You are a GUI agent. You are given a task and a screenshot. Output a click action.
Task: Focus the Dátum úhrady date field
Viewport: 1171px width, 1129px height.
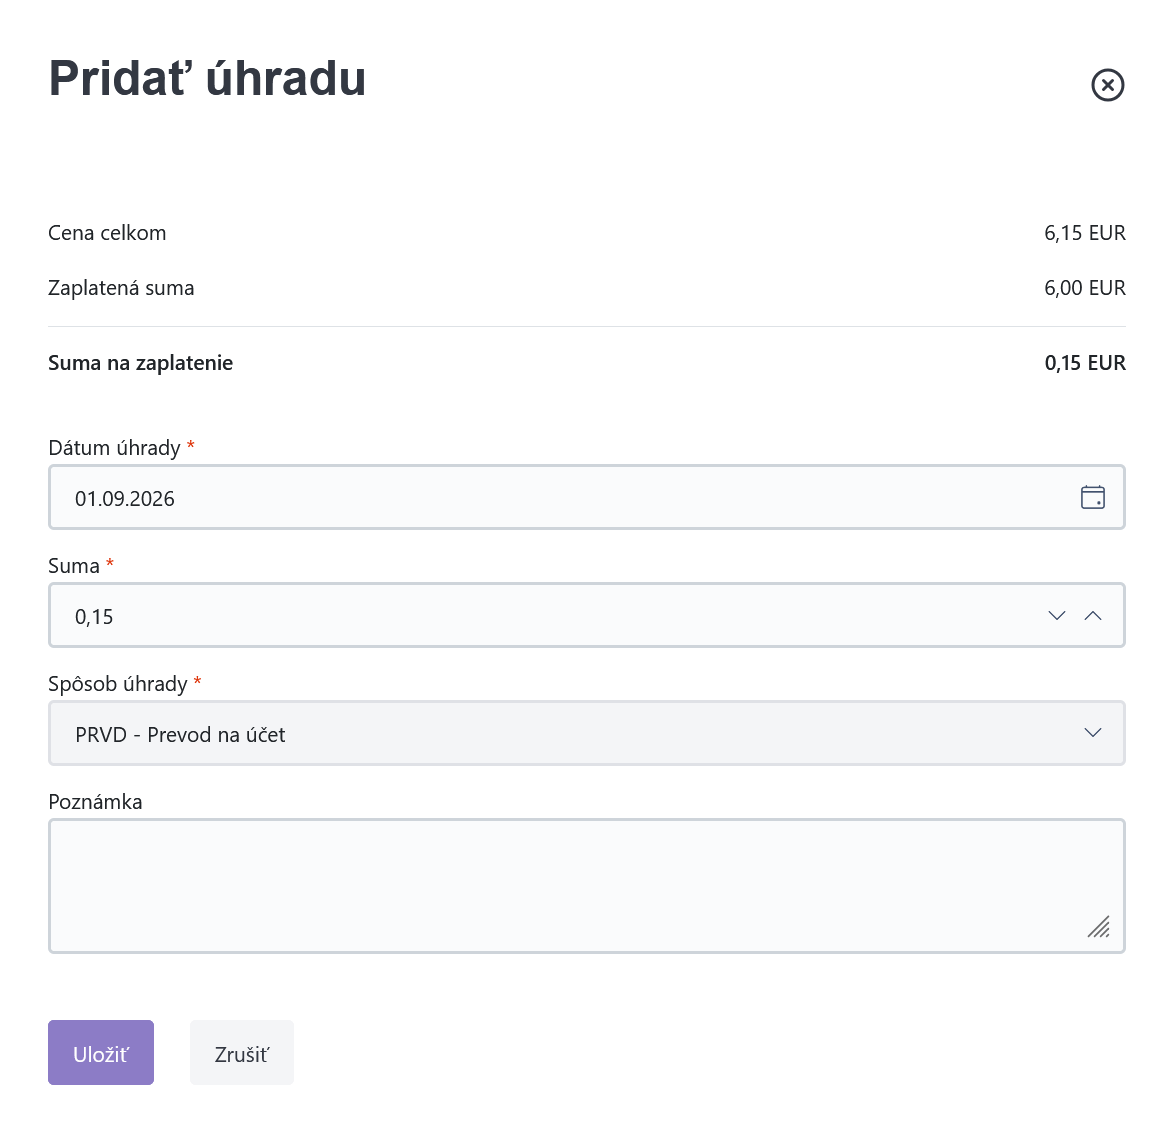point(587,497)
